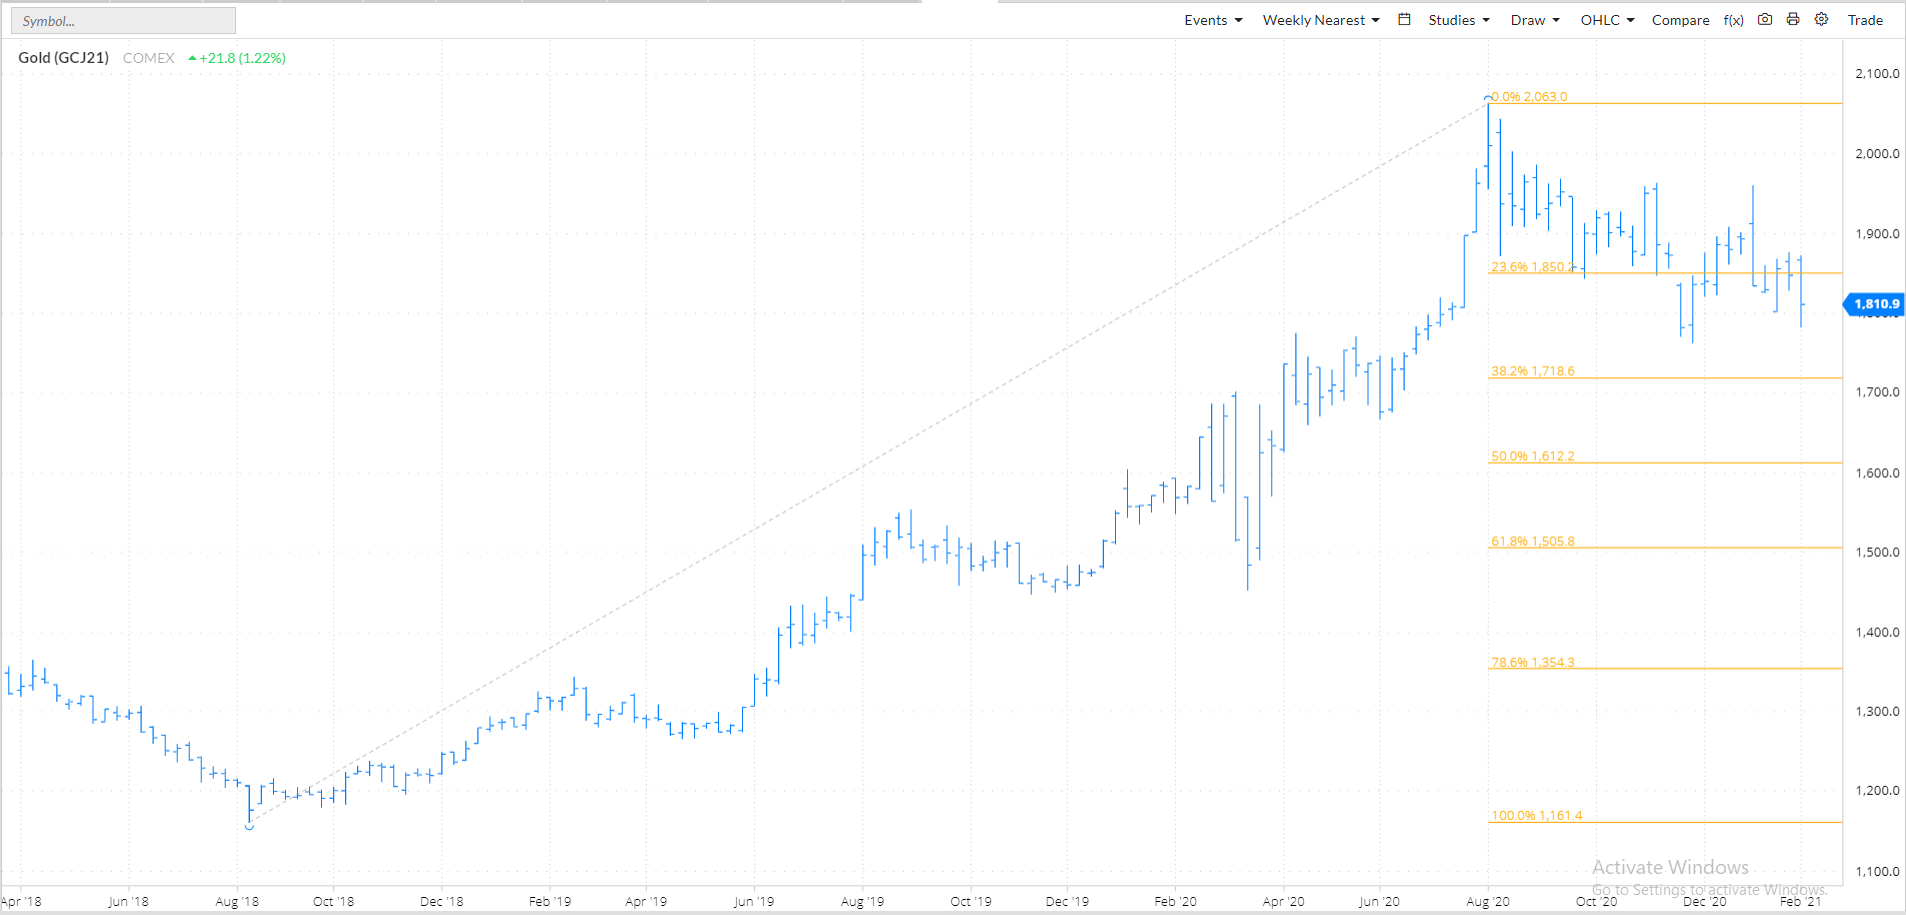The image size is (1906, 915).
Task: Click the Trade button
Action: coord(1865,20)
